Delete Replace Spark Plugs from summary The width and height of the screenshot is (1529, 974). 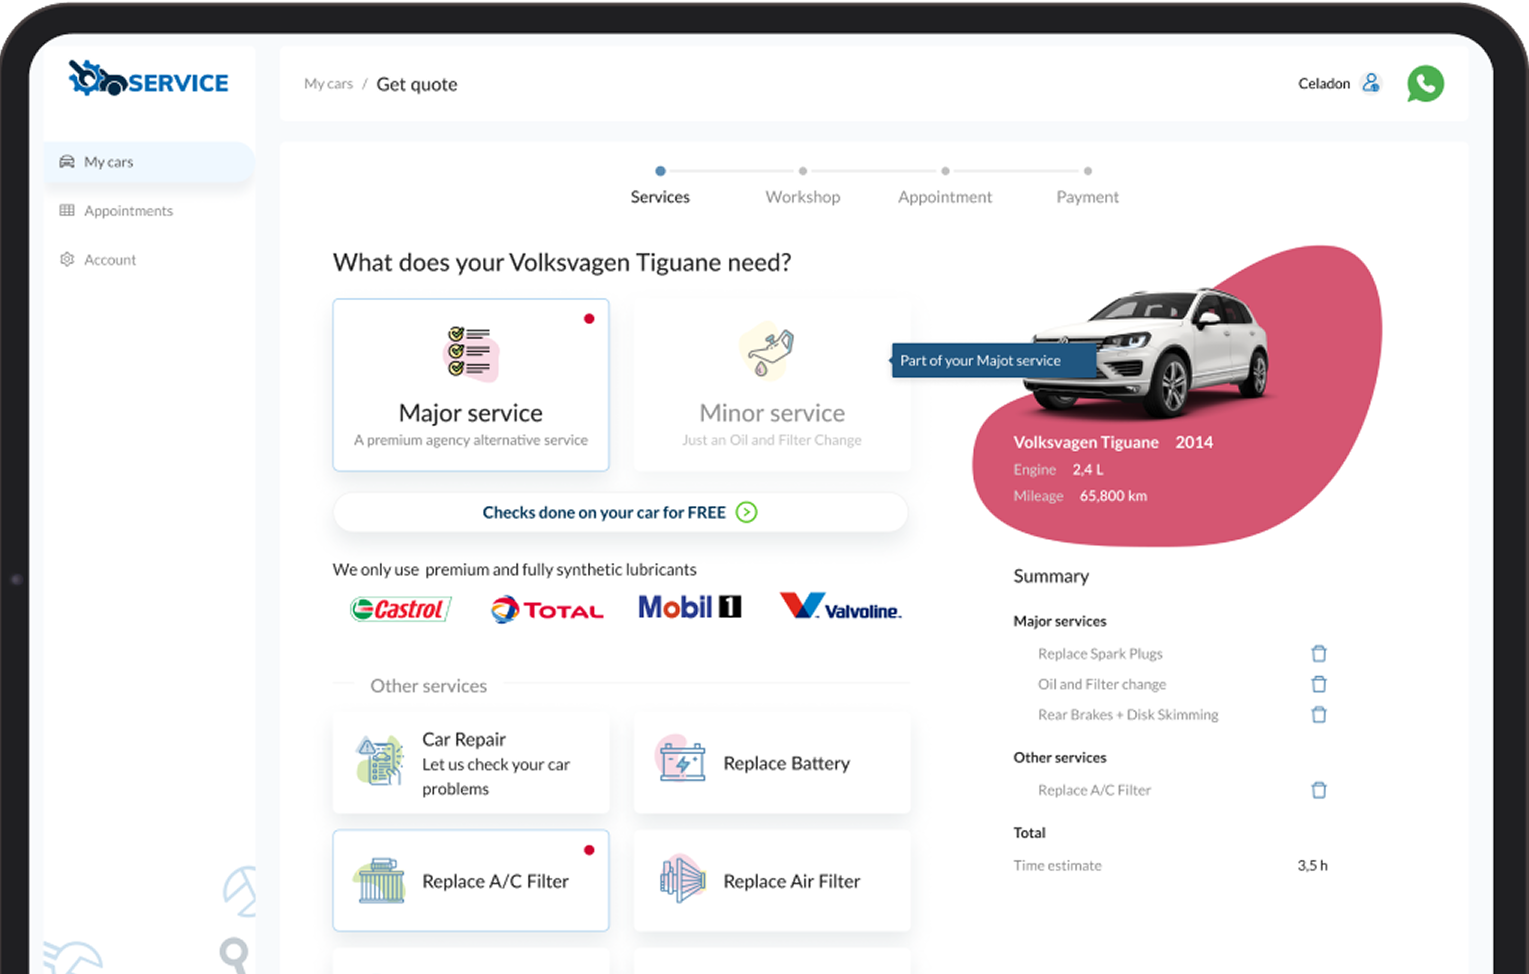pos(1319,653)
